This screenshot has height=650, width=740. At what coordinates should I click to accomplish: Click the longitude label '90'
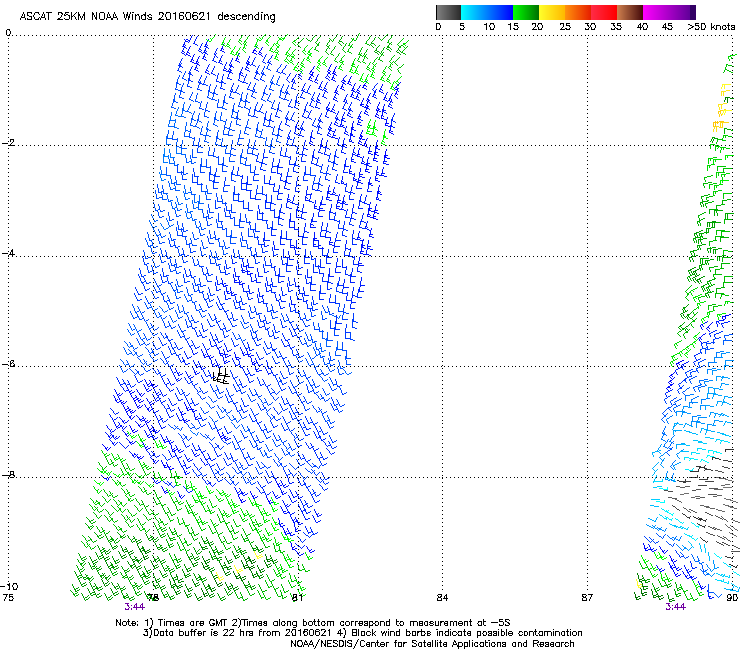(732, 598)
